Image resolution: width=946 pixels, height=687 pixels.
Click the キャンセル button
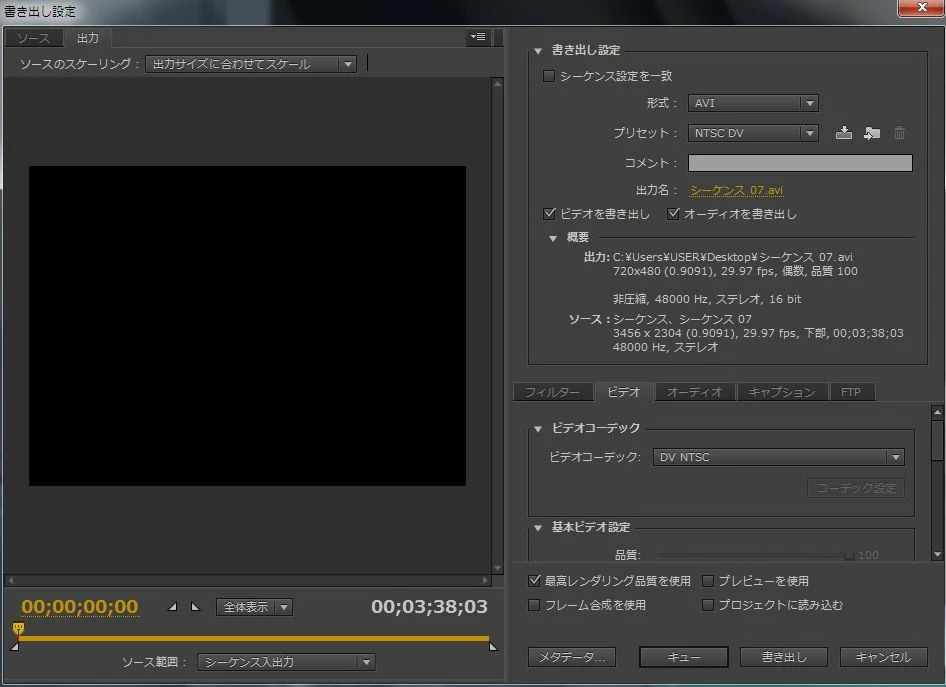point(883,657)
